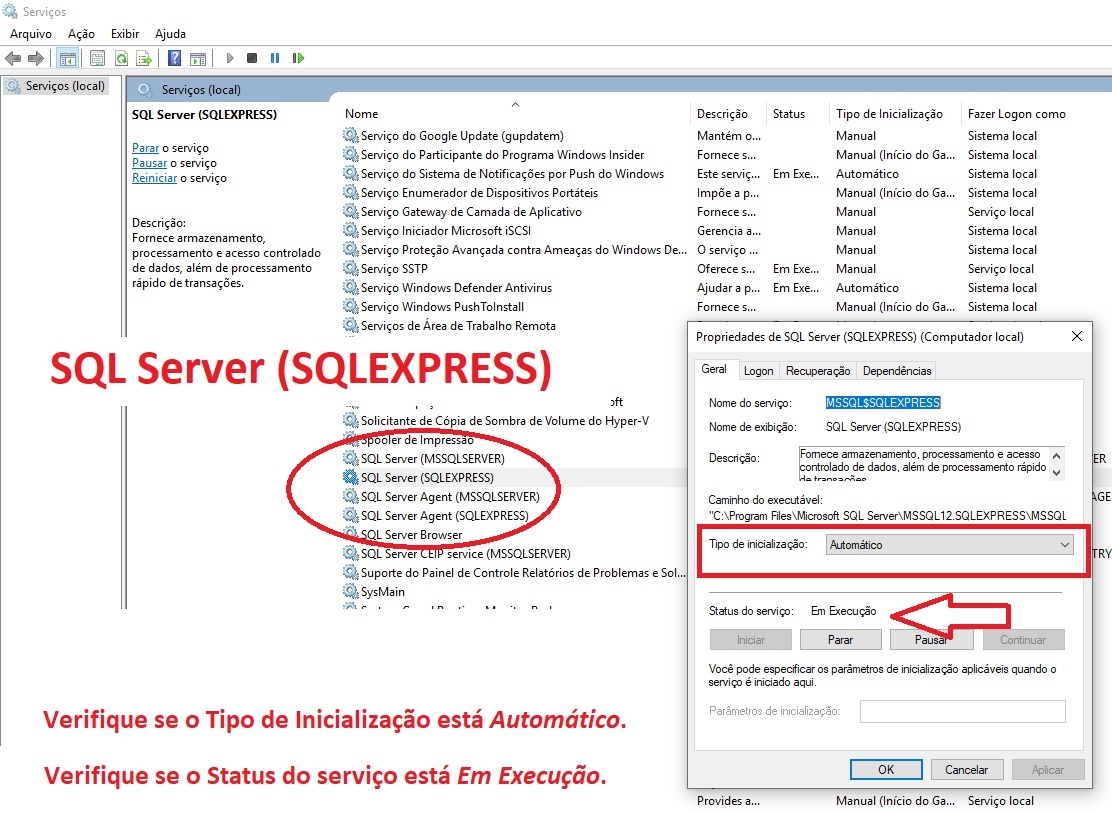Close the SQL Server properties dialog
1112x813 pixels.
click(x=1077, y=336)
